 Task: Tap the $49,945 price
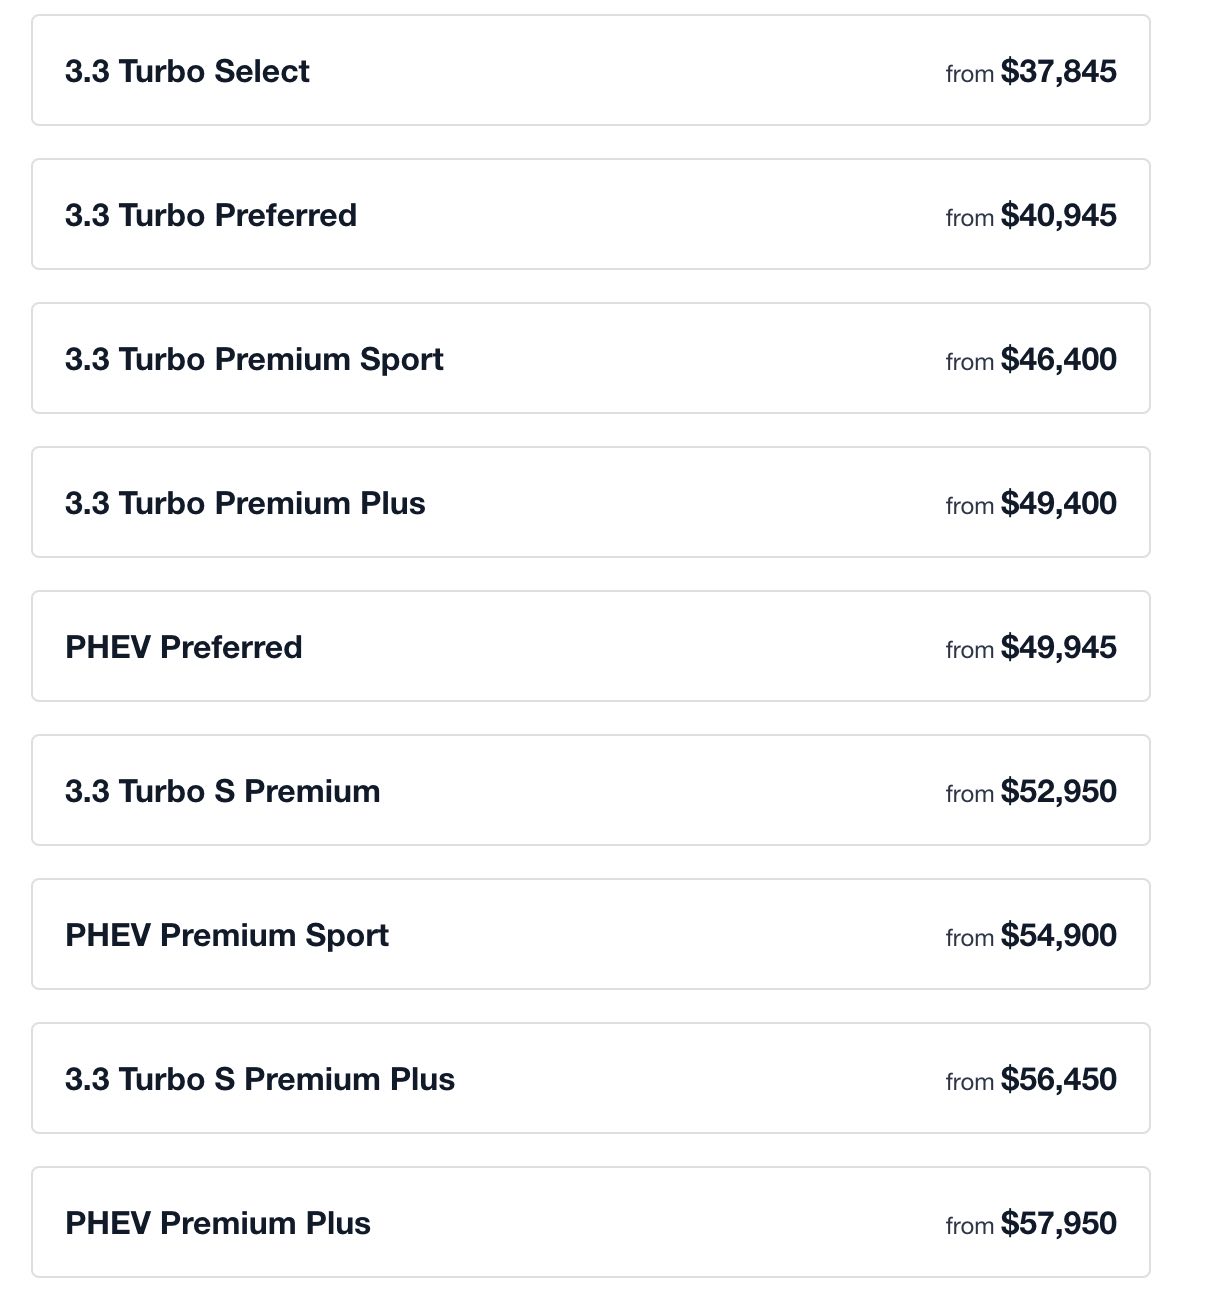click(1058, 647)
